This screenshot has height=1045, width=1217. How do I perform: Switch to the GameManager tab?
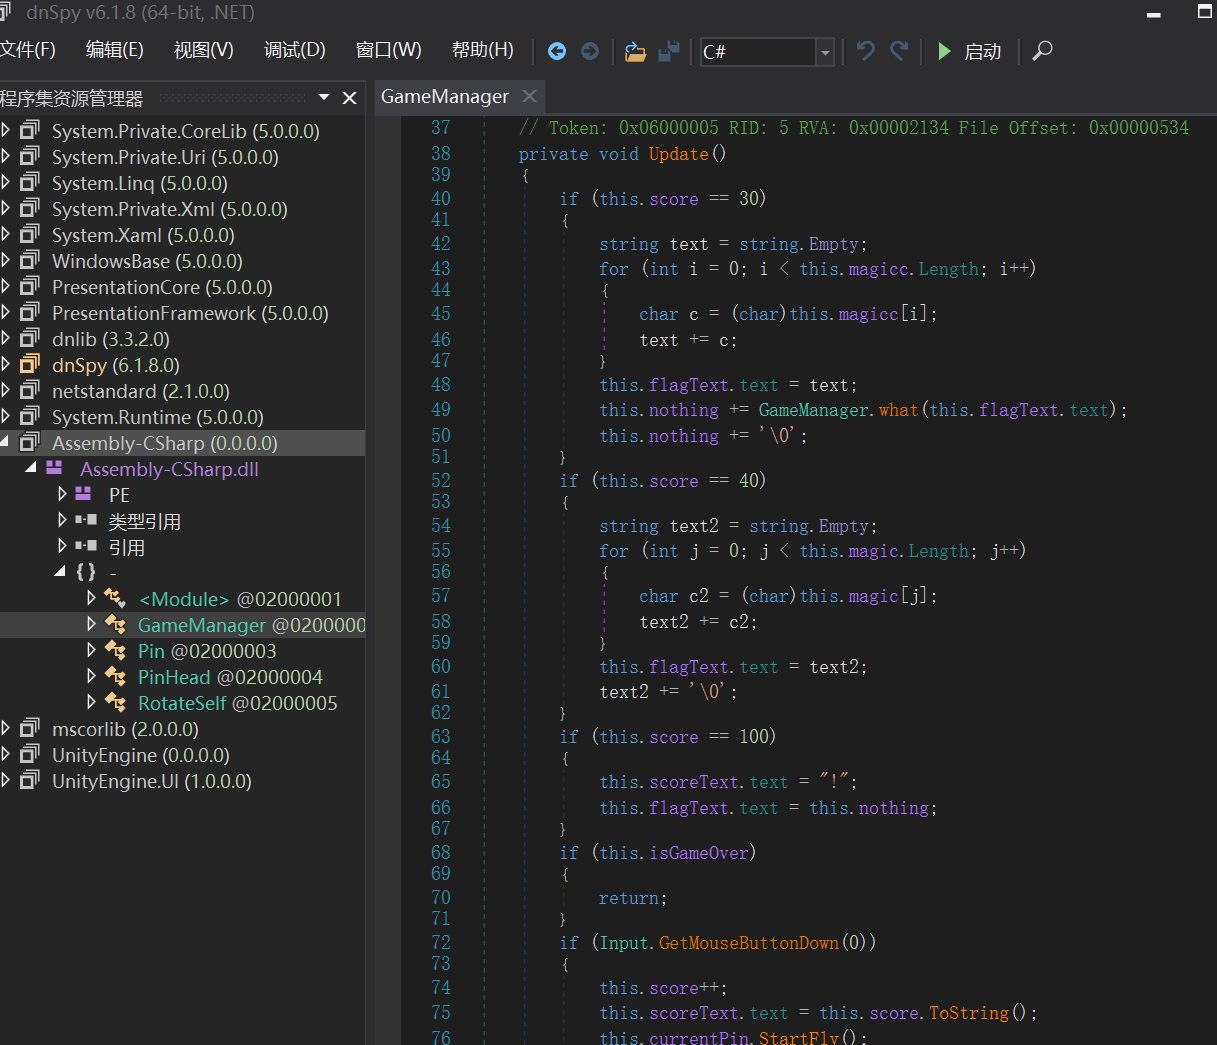pyautogui.click(x=445, y=97)
